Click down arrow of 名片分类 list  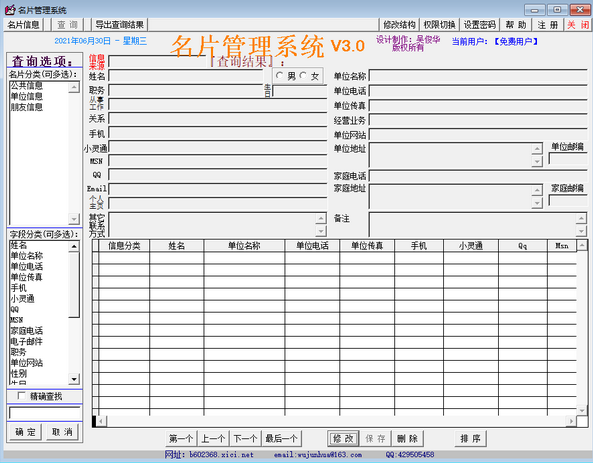pos(74,219)
